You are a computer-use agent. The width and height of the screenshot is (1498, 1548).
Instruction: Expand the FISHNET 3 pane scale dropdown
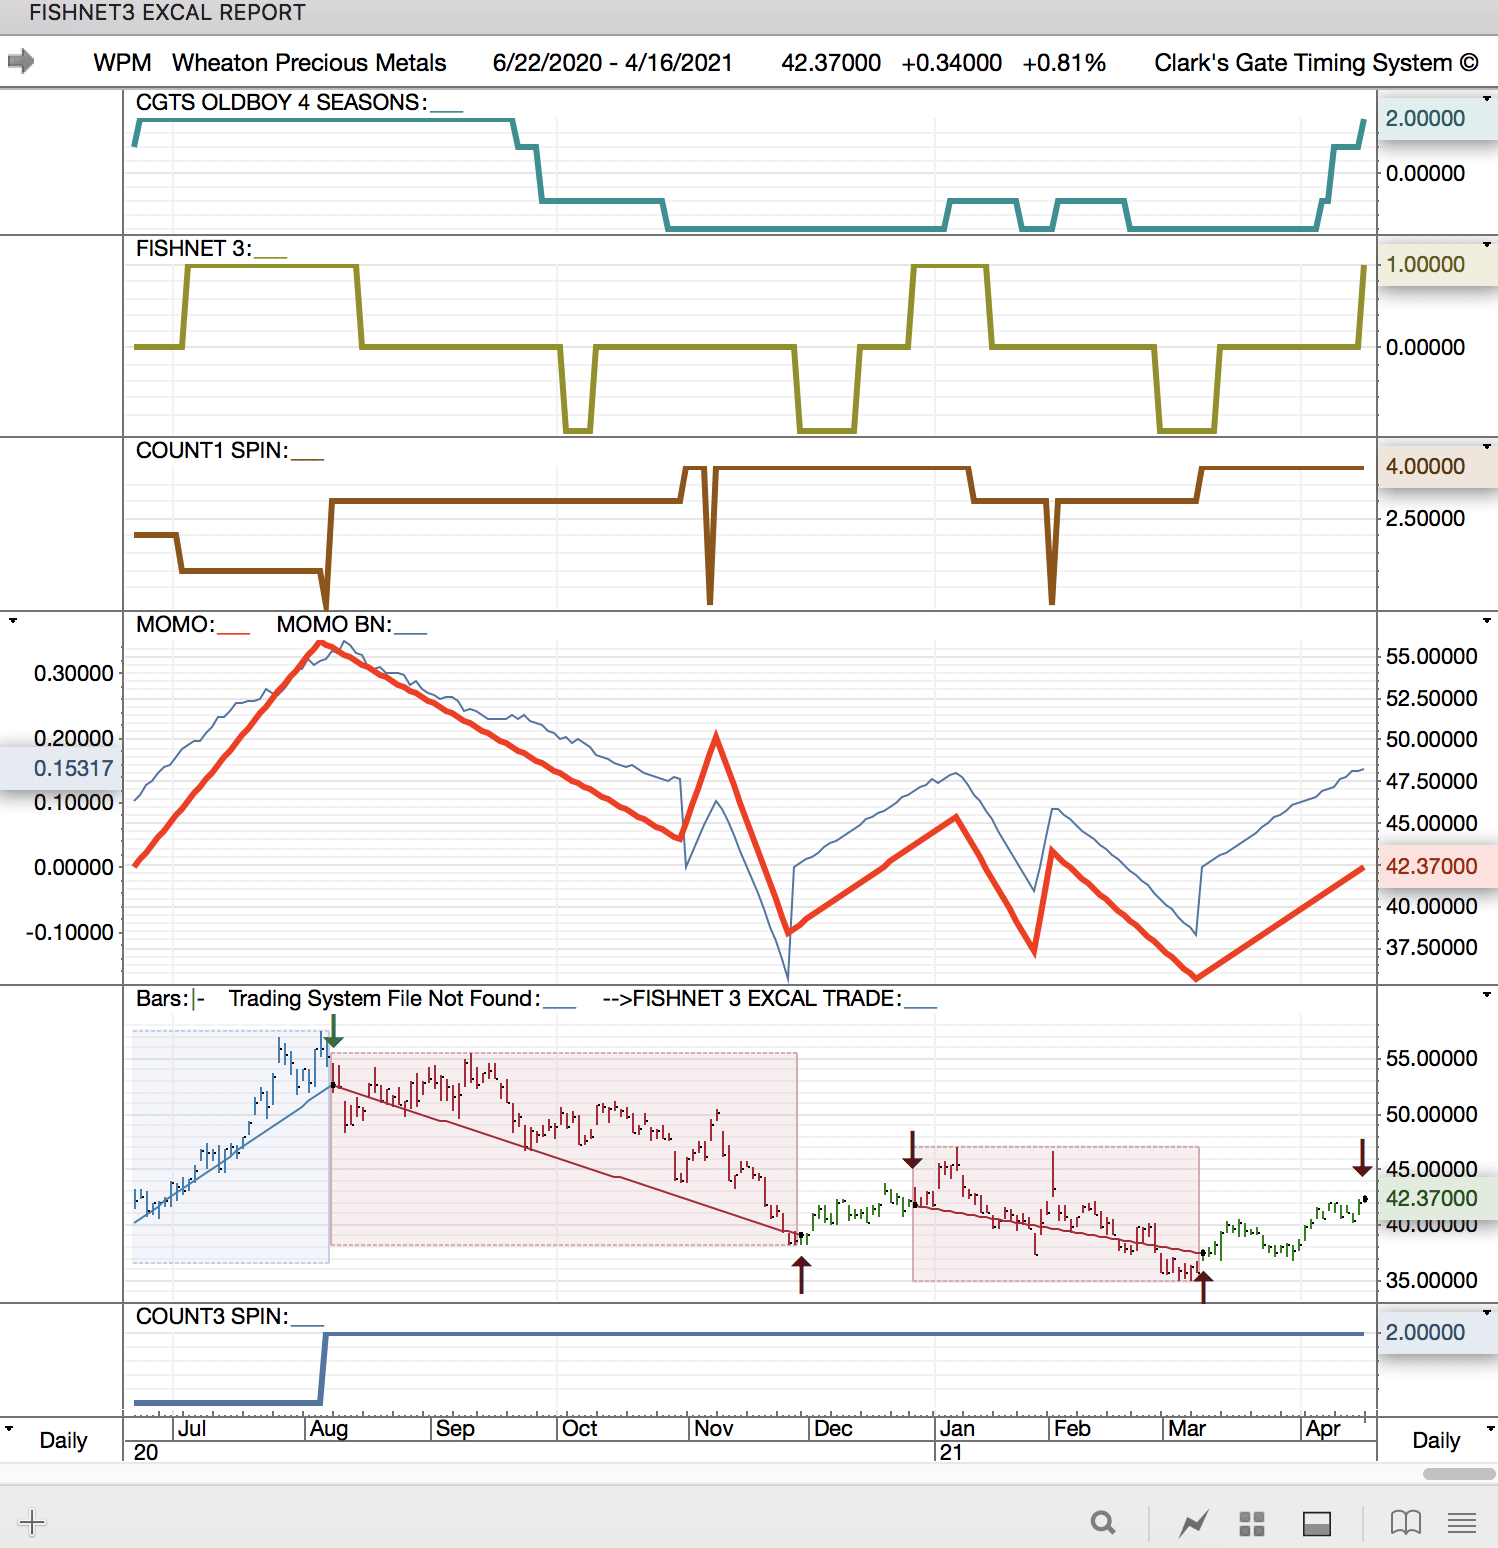(x=1487, y=245)
